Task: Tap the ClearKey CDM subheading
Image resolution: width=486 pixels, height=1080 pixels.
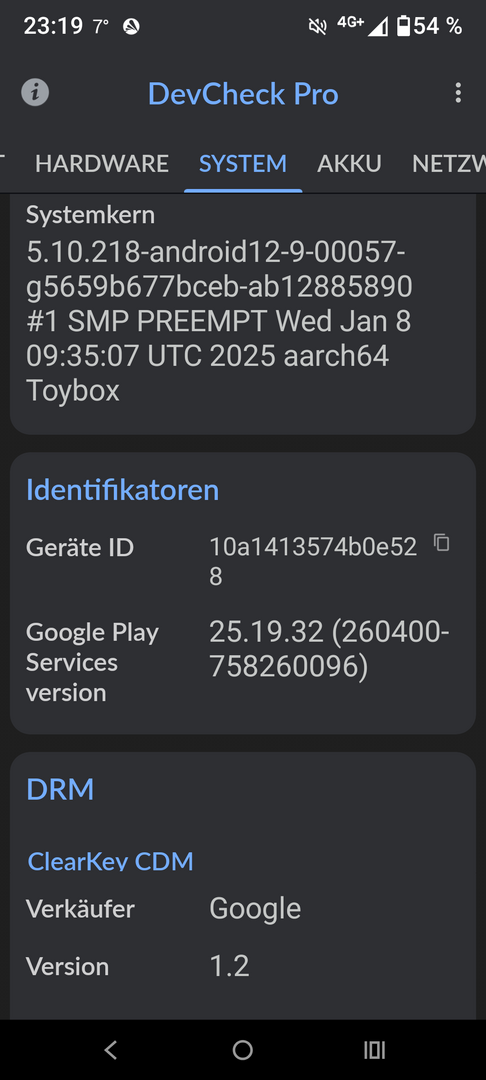Action: click(110, 861)
